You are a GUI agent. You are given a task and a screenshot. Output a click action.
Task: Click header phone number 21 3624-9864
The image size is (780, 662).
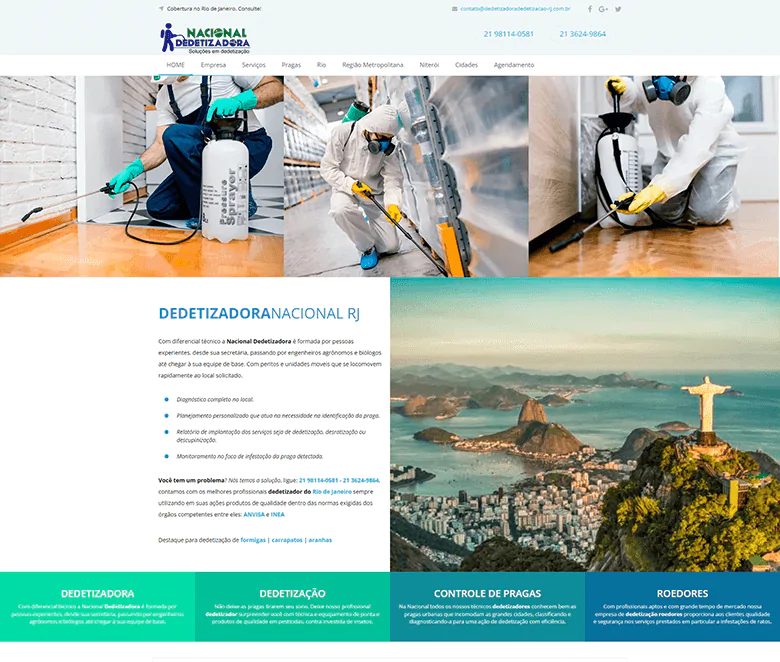point(583,34)
